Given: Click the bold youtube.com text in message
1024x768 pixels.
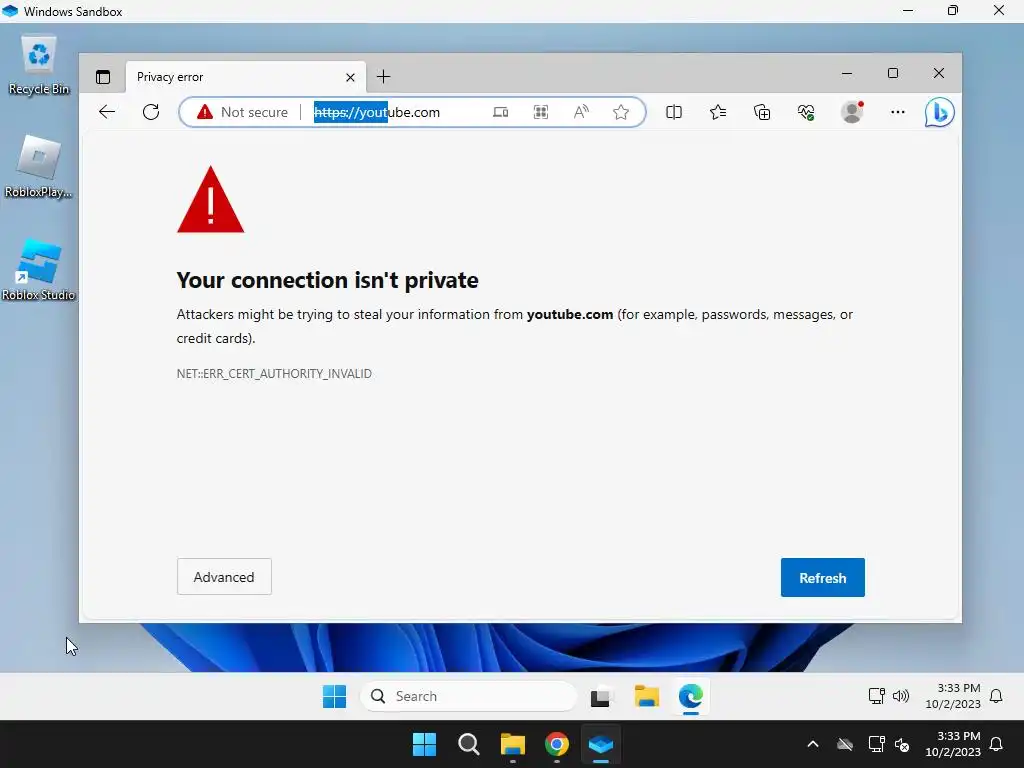Looking at the screenshot, I should (569, 315).
